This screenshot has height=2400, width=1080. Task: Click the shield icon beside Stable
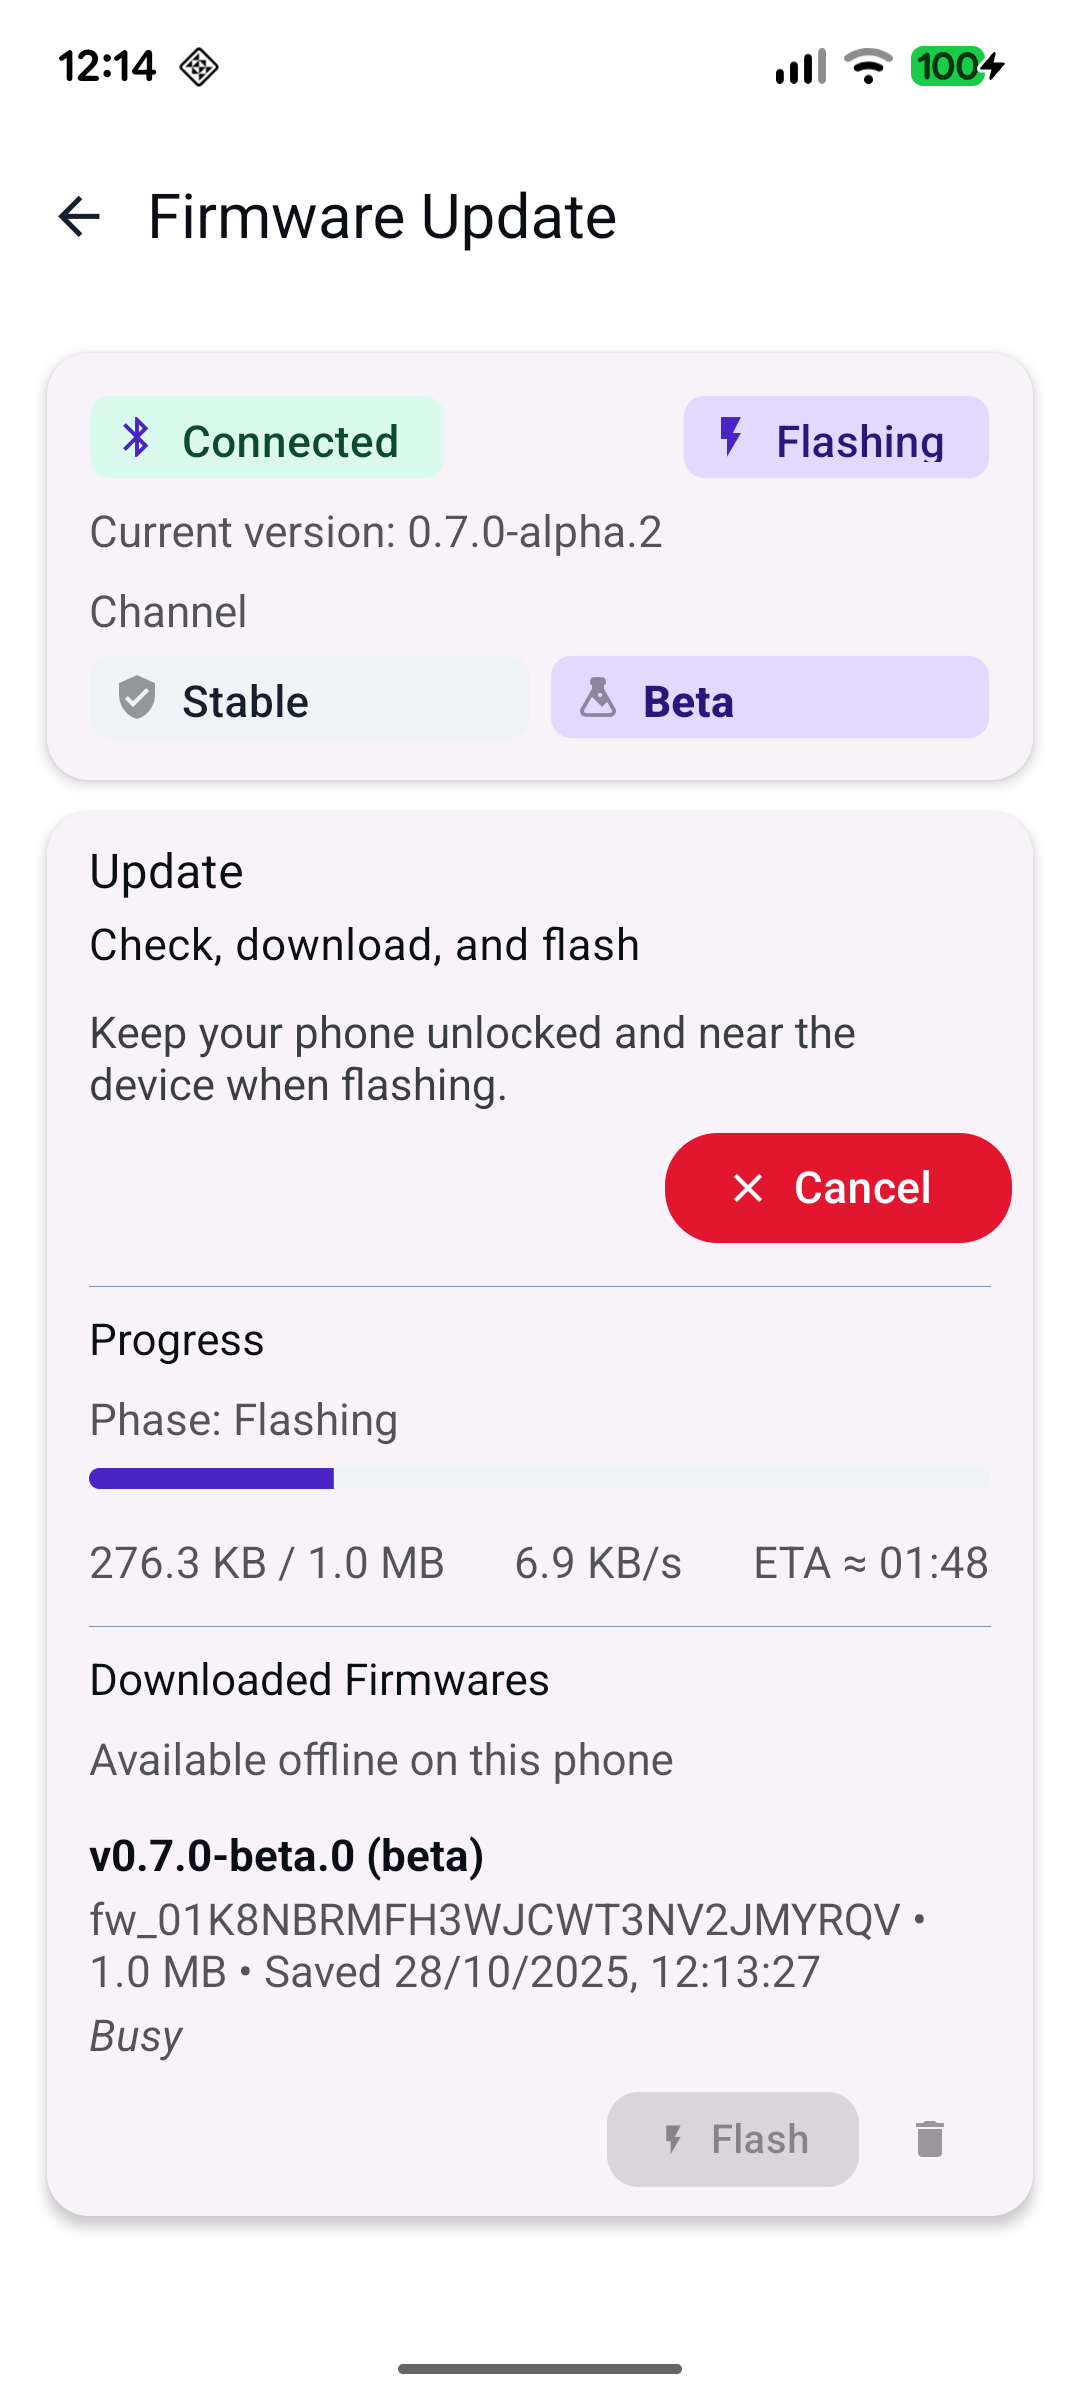click(x=137, y=698)
